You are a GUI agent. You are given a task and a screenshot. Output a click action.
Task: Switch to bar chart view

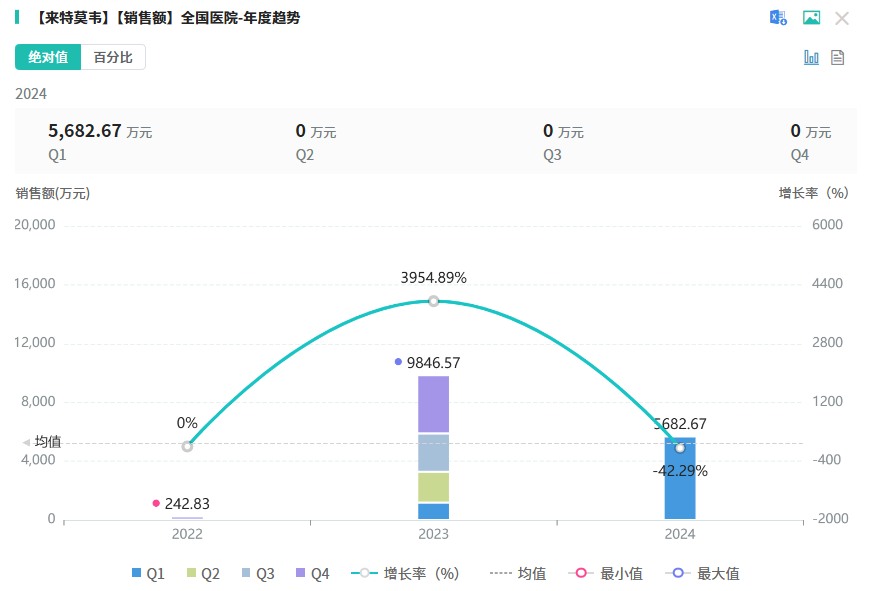[x=811, y=58]
